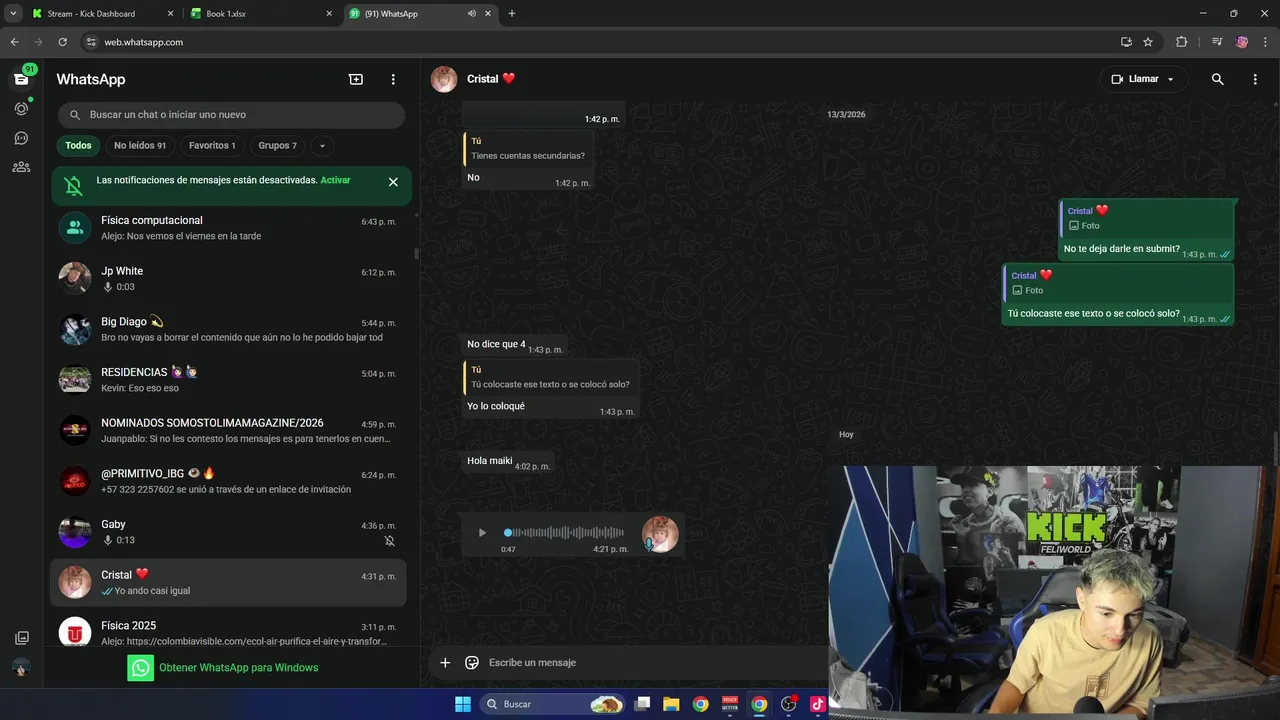Image resolution: width=1280 pixels, height=720 pixels.
Task: Open quoted message 'Tienes cuentas secundarias?'
Action: click(527, 149)
